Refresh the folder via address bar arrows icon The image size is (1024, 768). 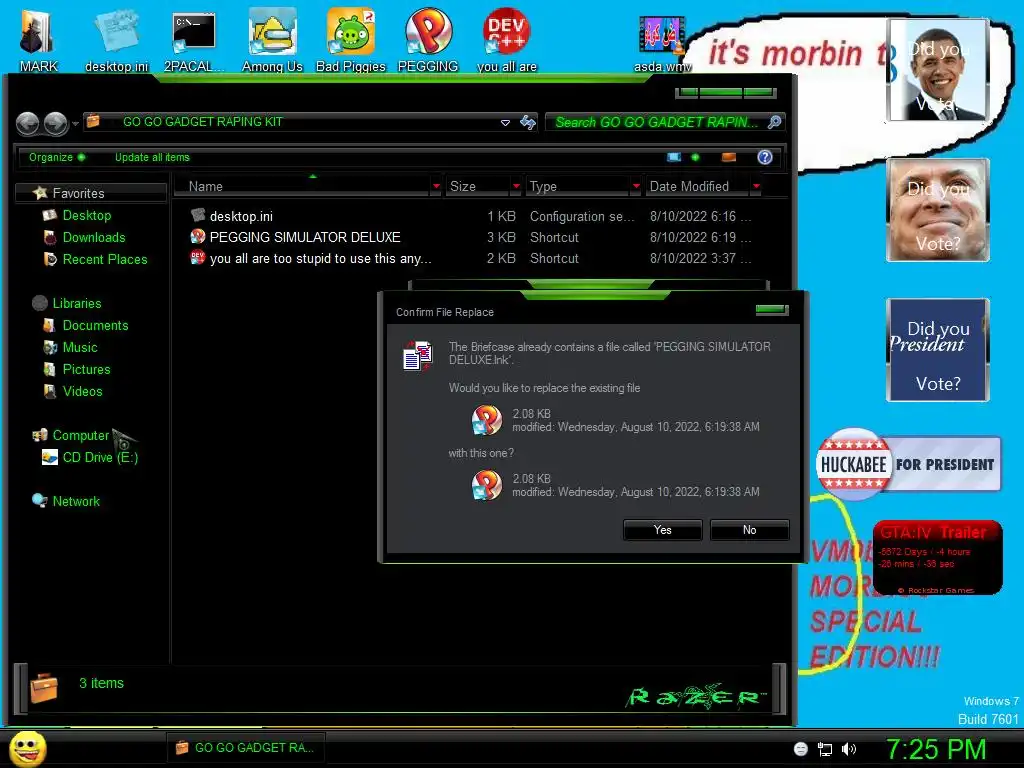point(528,122)
